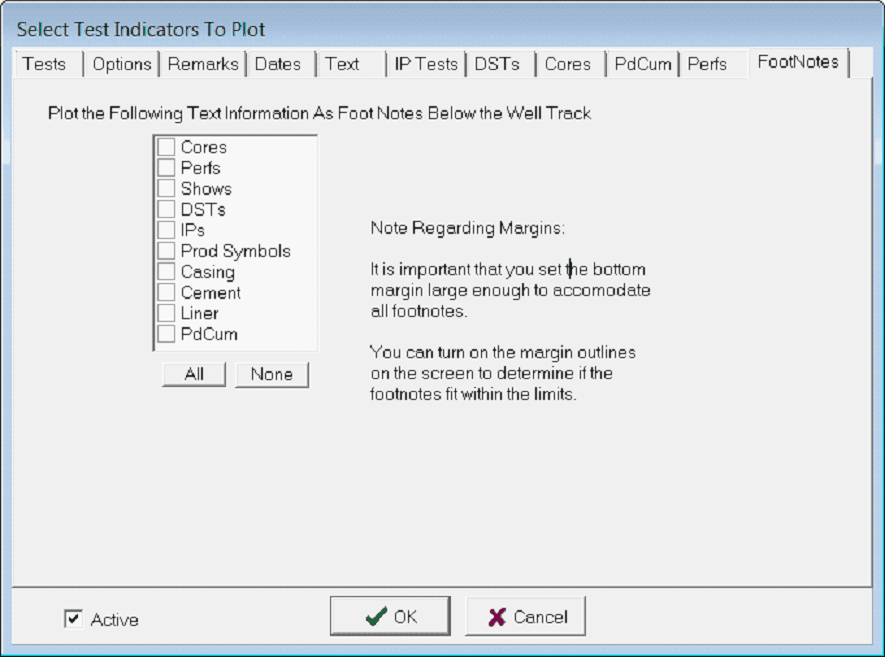Image resolution: width=886 pixels, height=658 pixels.
Task: Check the Perfs footnote option
Action: (x=166, y=168)
